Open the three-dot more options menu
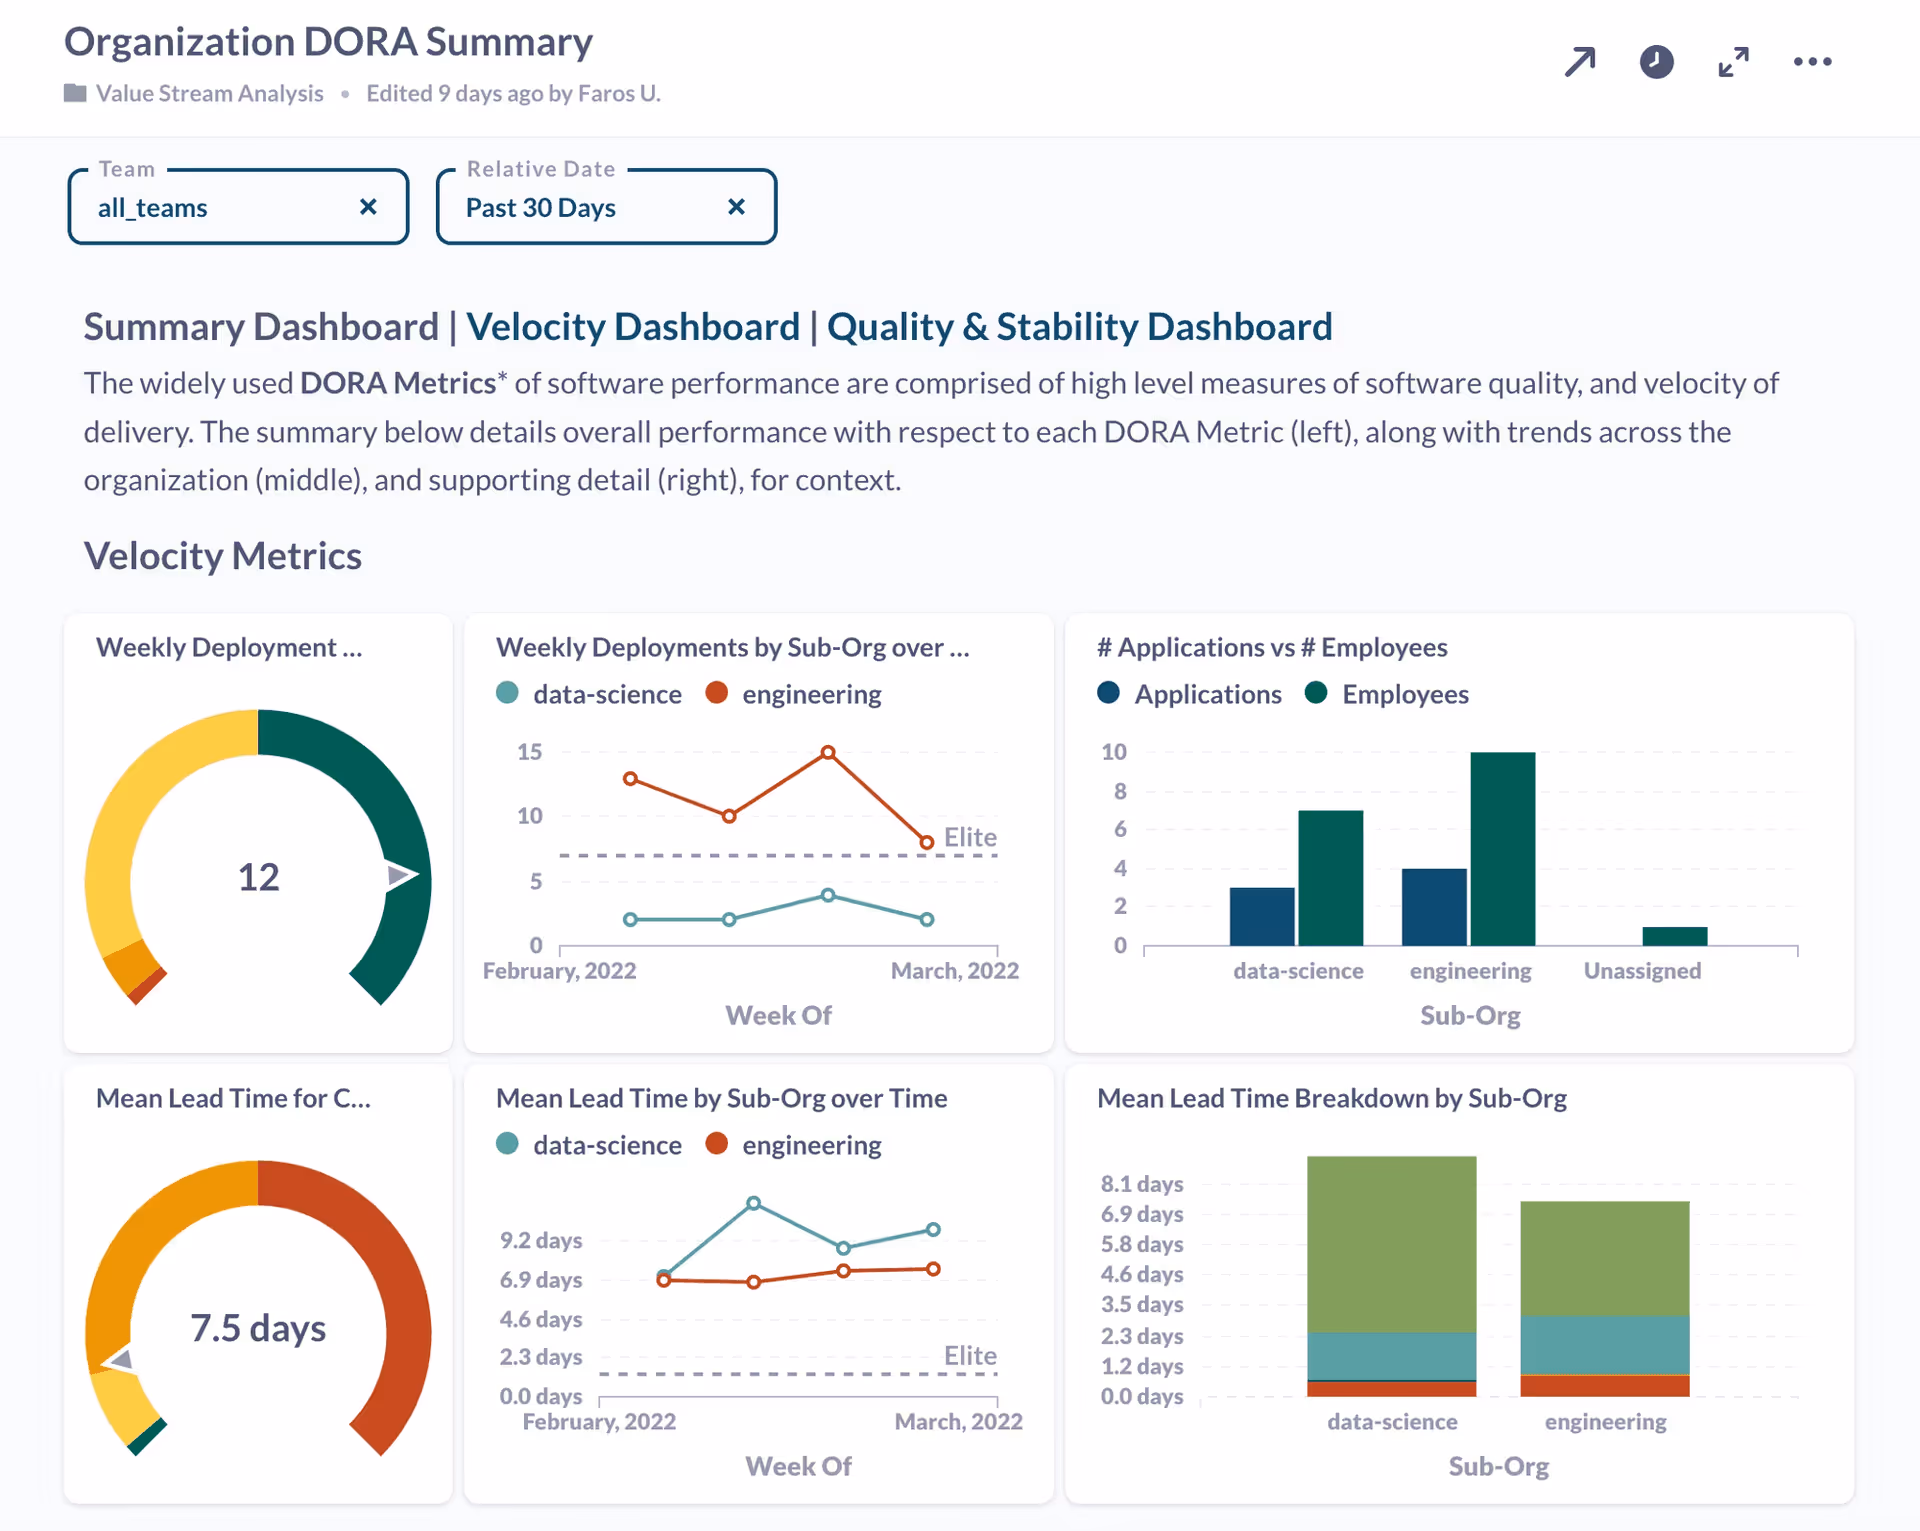 click(x=1812, y=62)
